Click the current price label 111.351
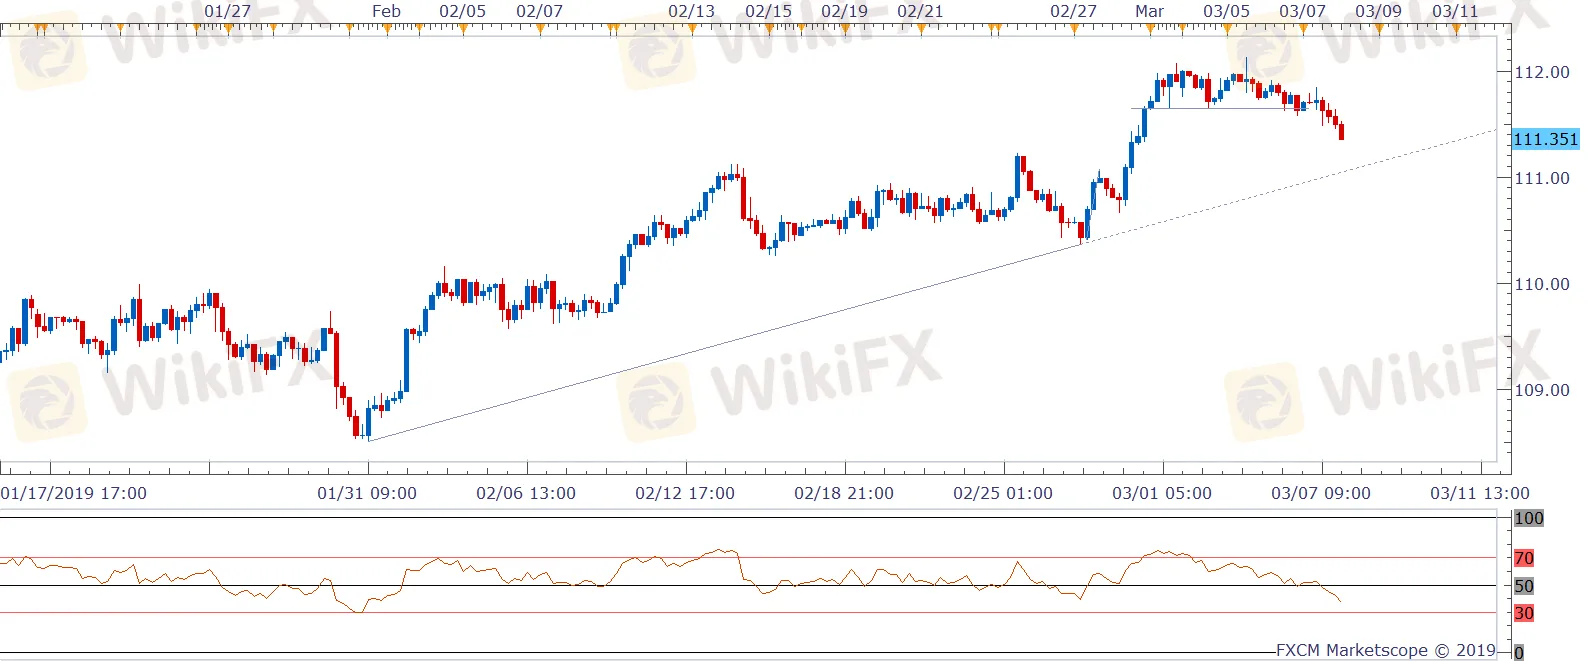This screenshot has width=1593, height=661. click(1546, 139)
